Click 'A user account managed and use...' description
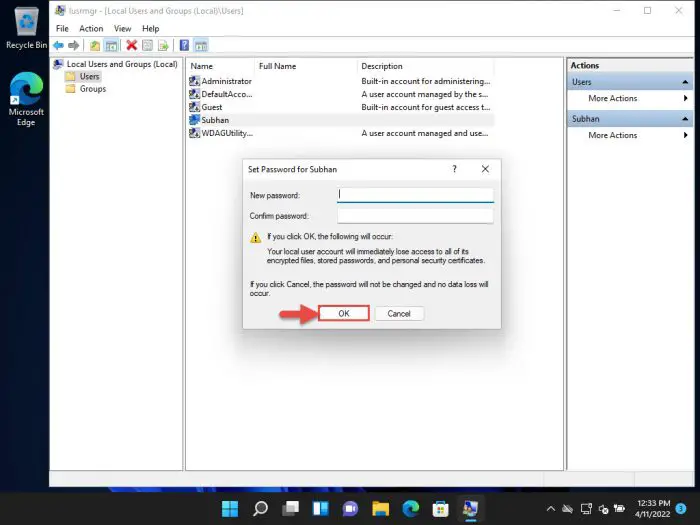This screenshot has height=525, width=700. point(425,133)
